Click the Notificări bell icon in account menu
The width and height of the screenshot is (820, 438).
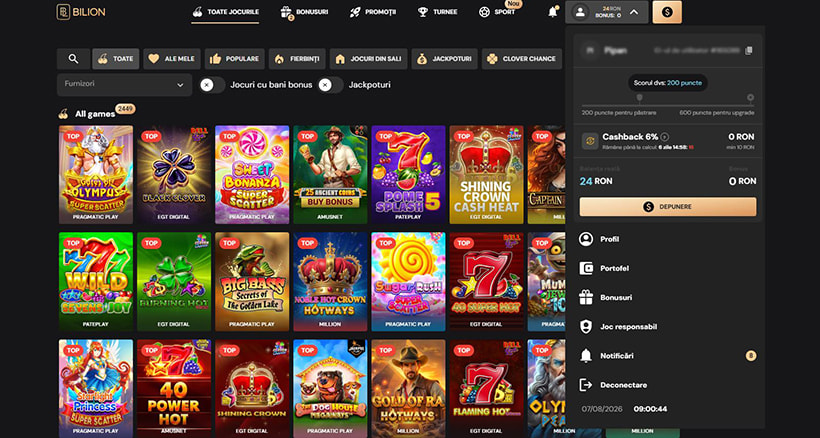point(586,356)
